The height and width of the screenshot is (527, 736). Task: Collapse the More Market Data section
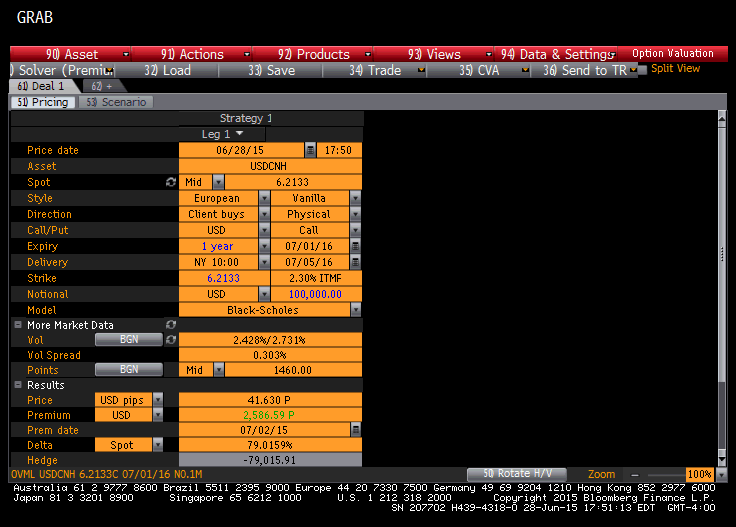(x=18, y=325)
